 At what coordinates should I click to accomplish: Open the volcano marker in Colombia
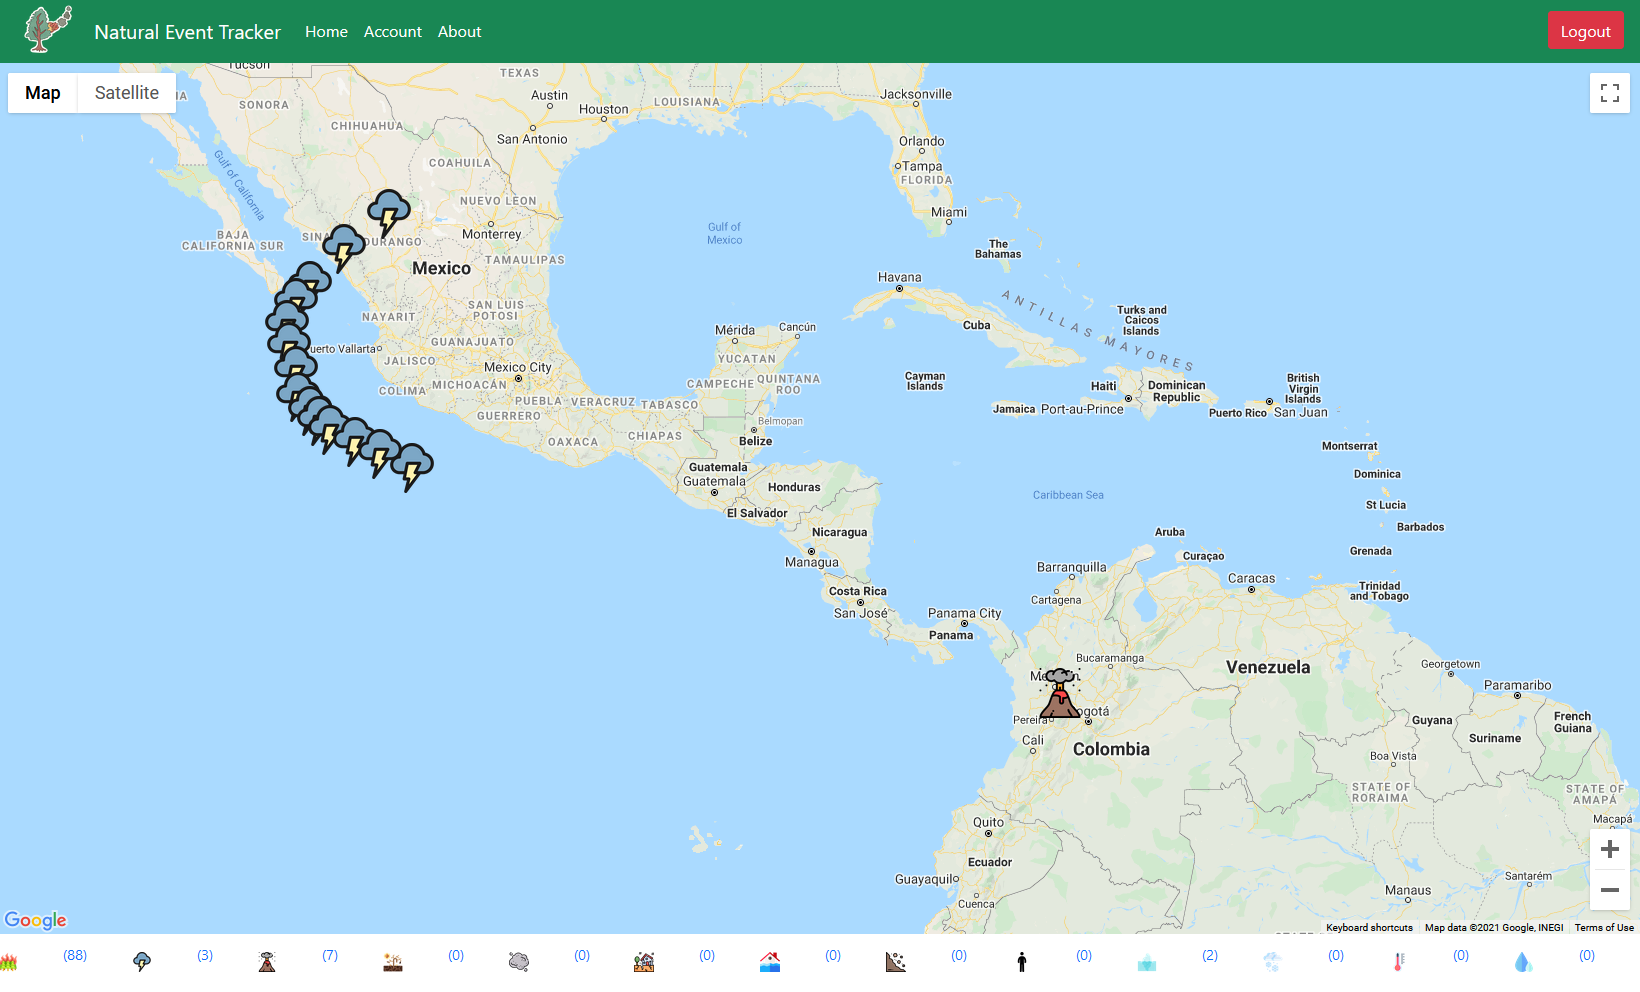pos(1059,694)
